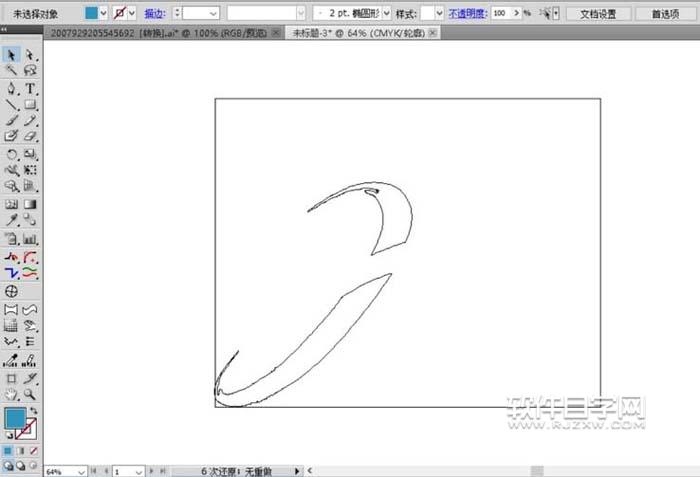Select the blue zigzag path plugin tool
This screenshot has height=477, width=700.
coord(11,272)
